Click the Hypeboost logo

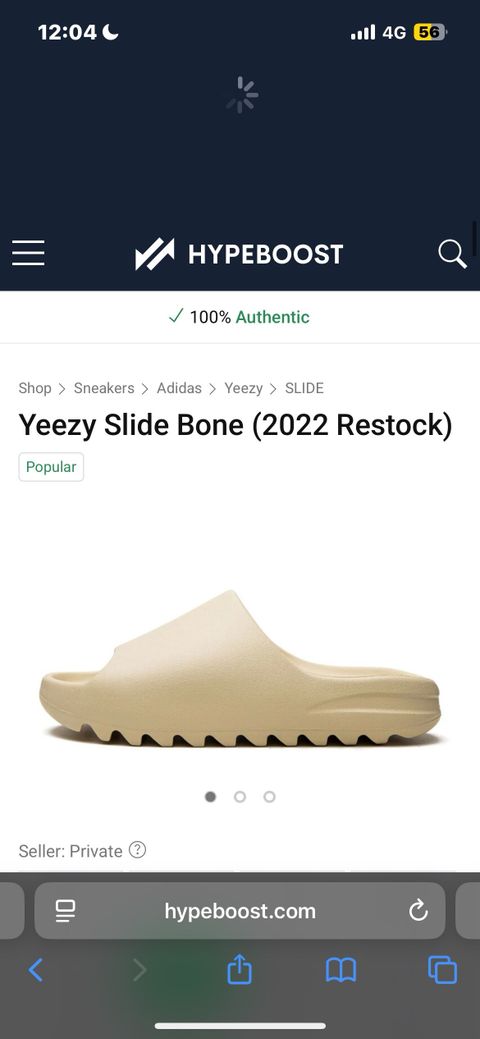239,254
